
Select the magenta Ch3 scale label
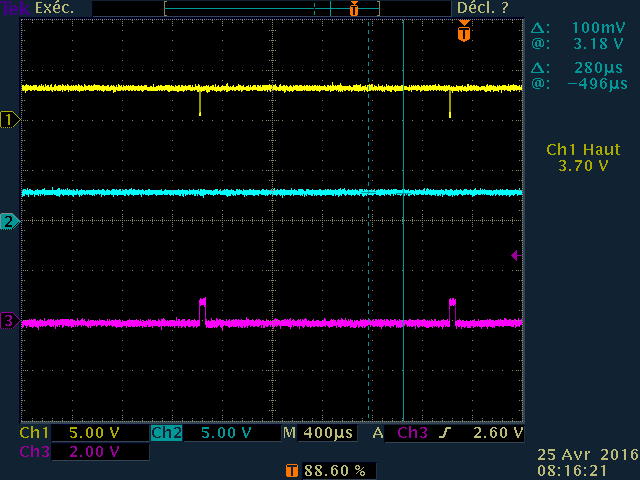point(34,452)
